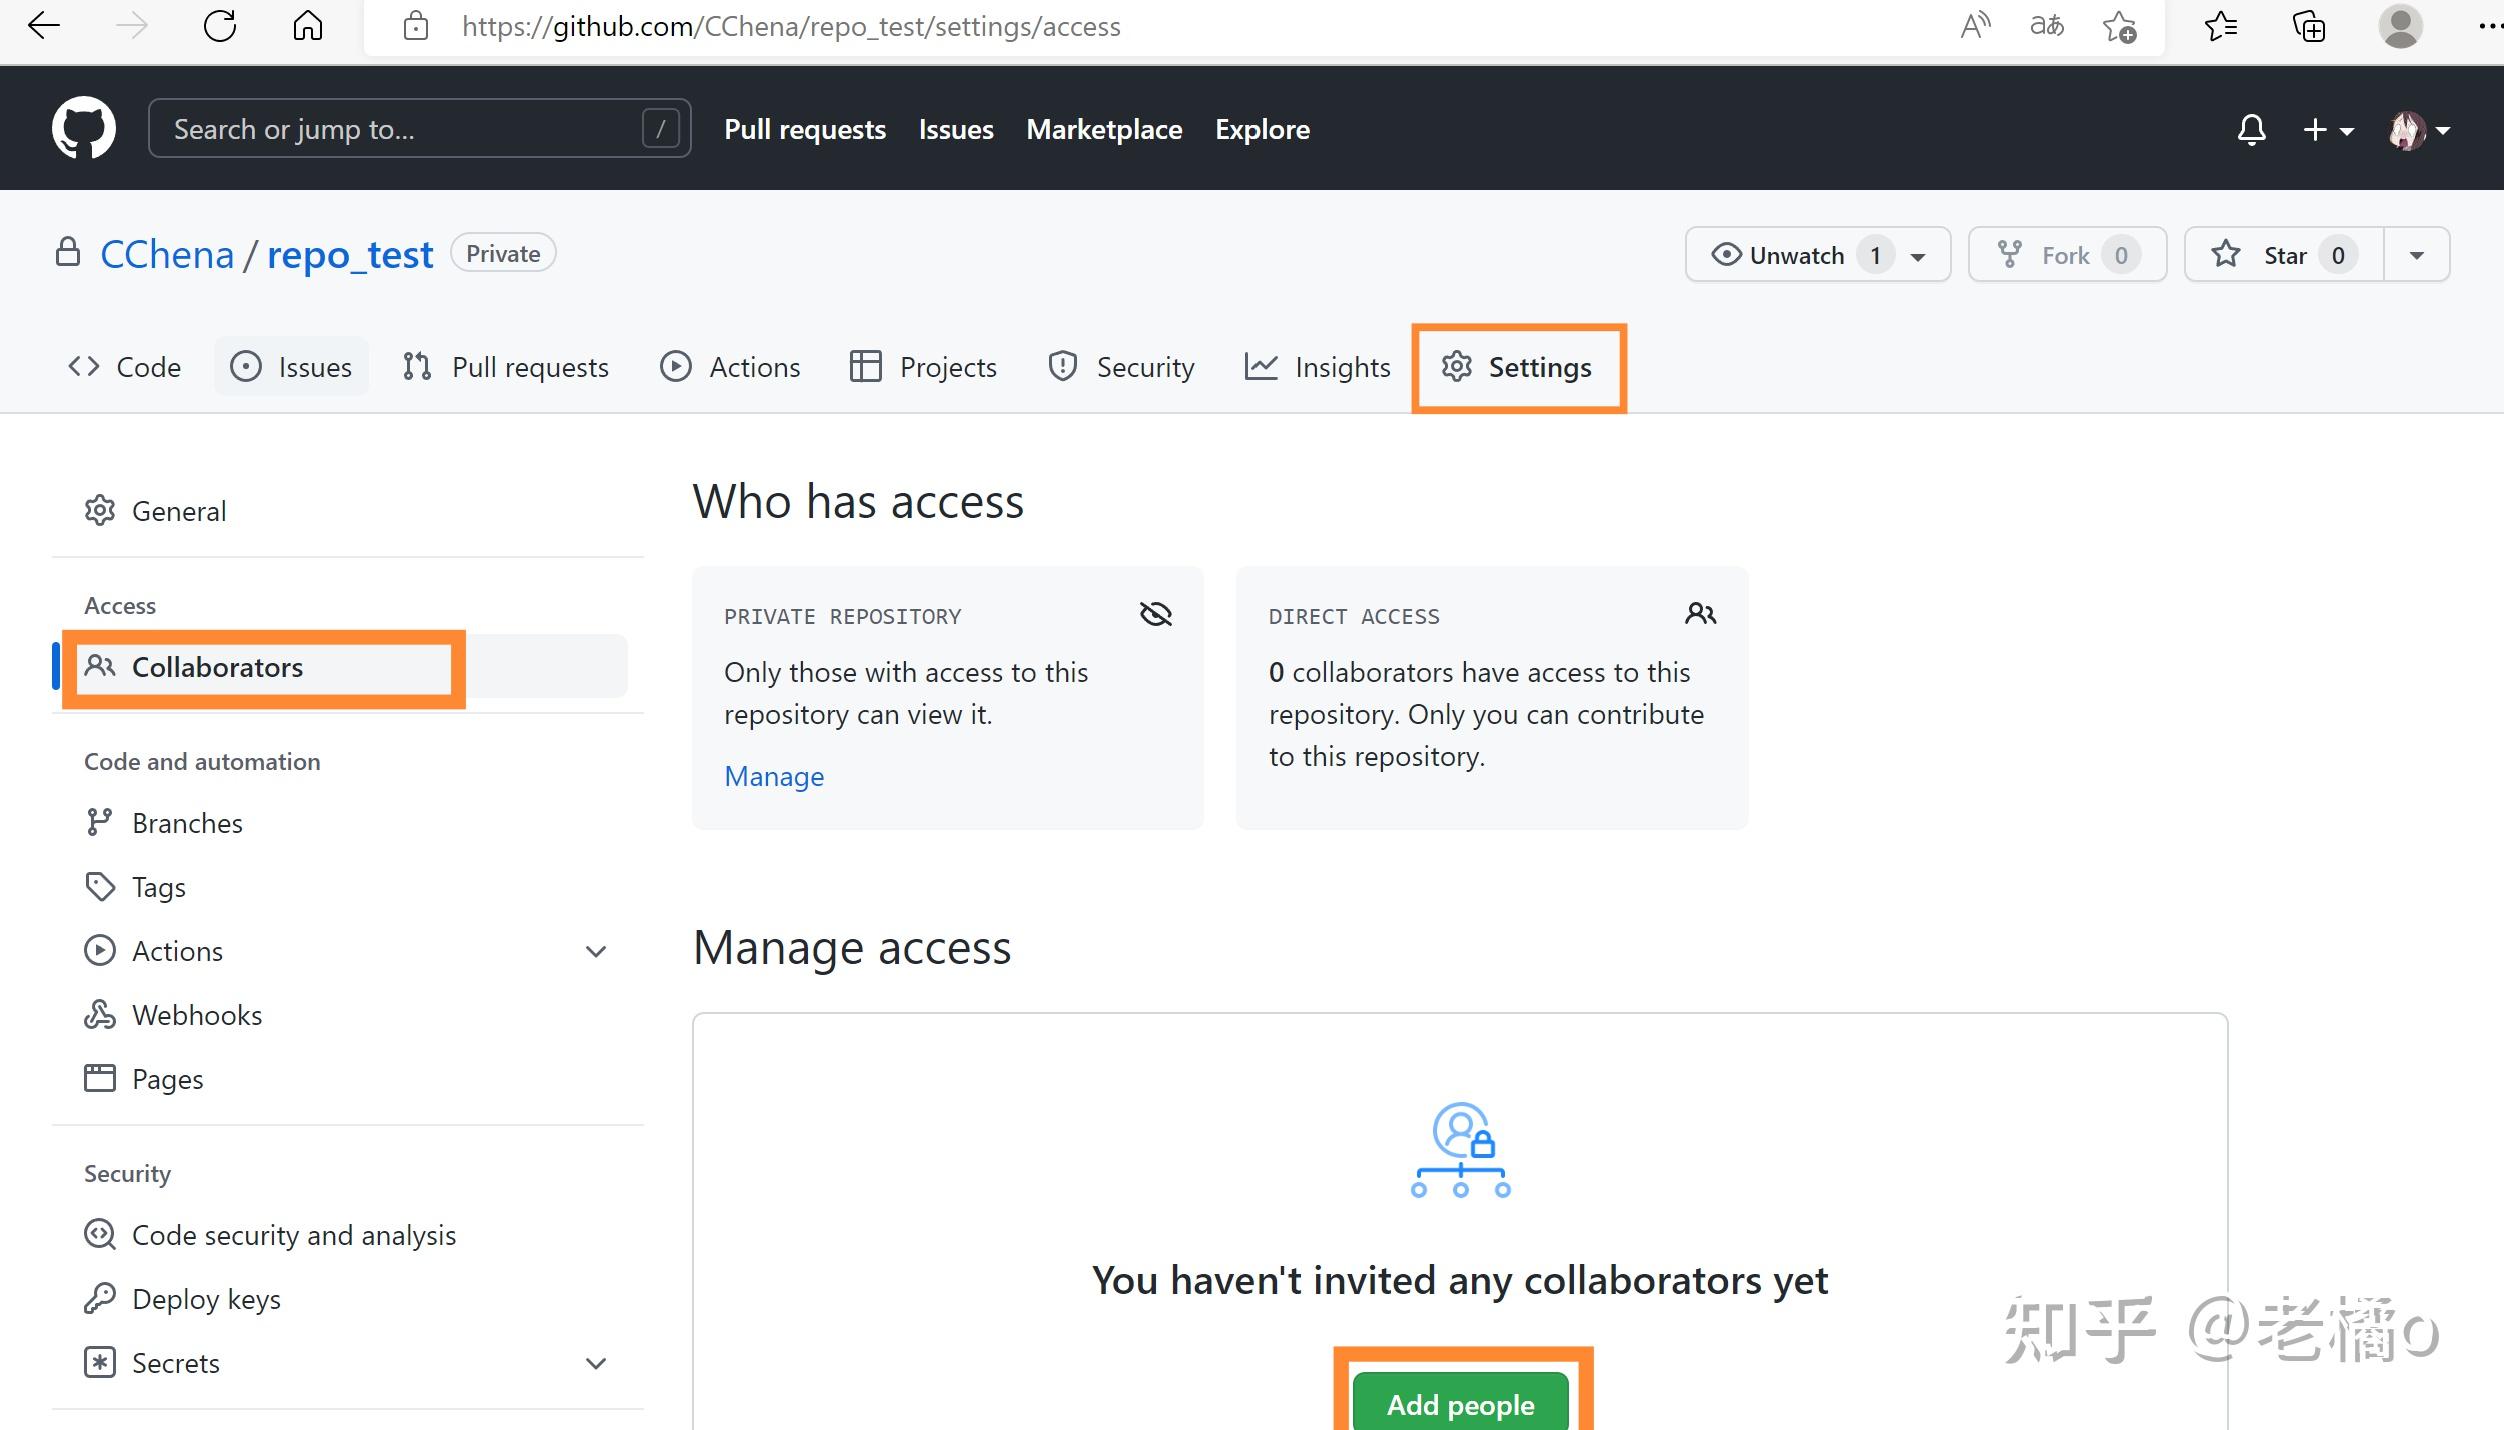Open the create new plus dropdown
2504x1430 pixels.
pyautogui.click(x=2327, y=130)
